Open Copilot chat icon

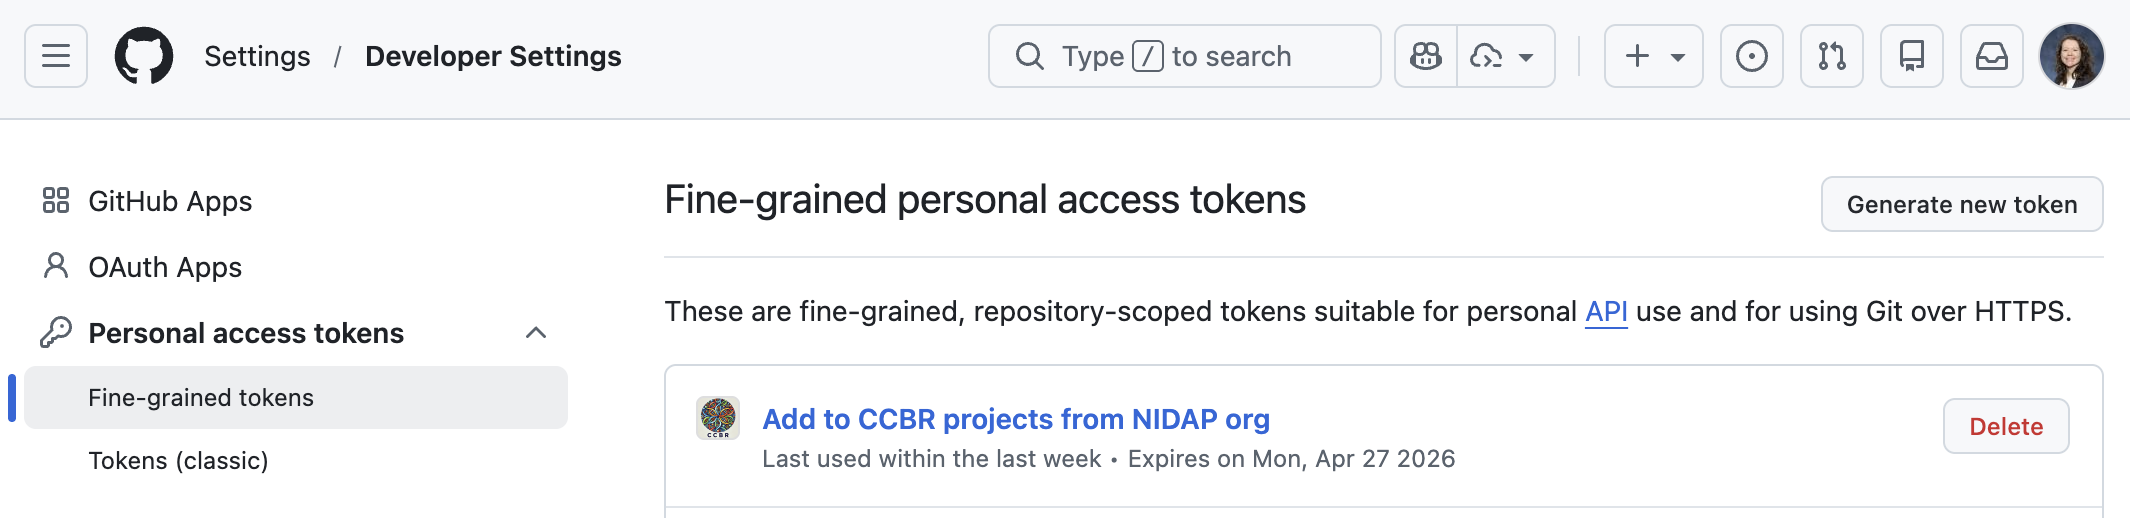(1426, 56)
